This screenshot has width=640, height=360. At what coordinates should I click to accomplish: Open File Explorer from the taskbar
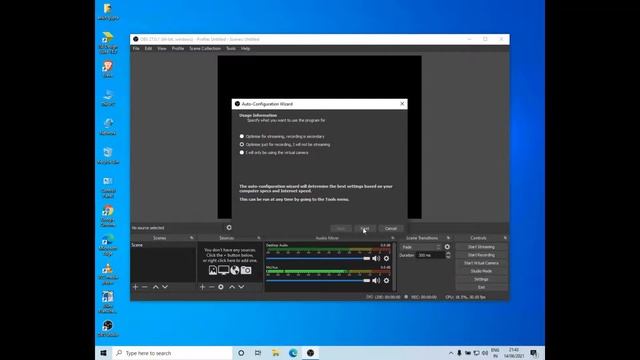[x=276, y=353]
